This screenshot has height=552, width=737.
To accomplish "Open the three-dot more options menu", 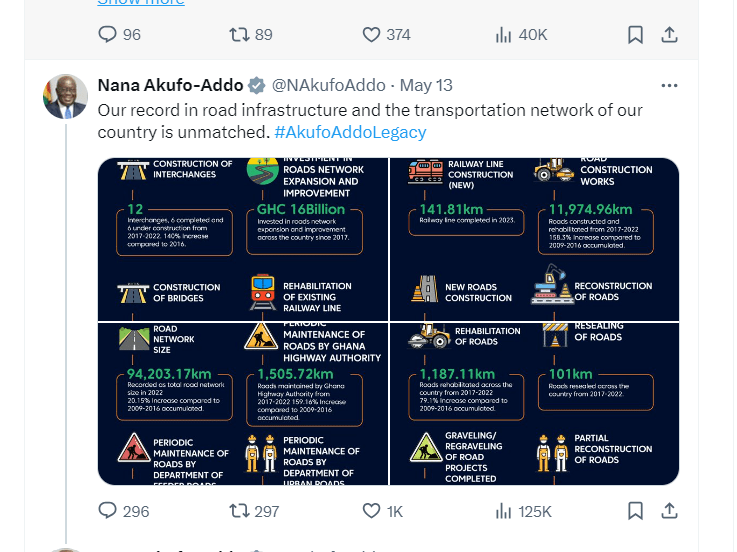I will (669, 85).
